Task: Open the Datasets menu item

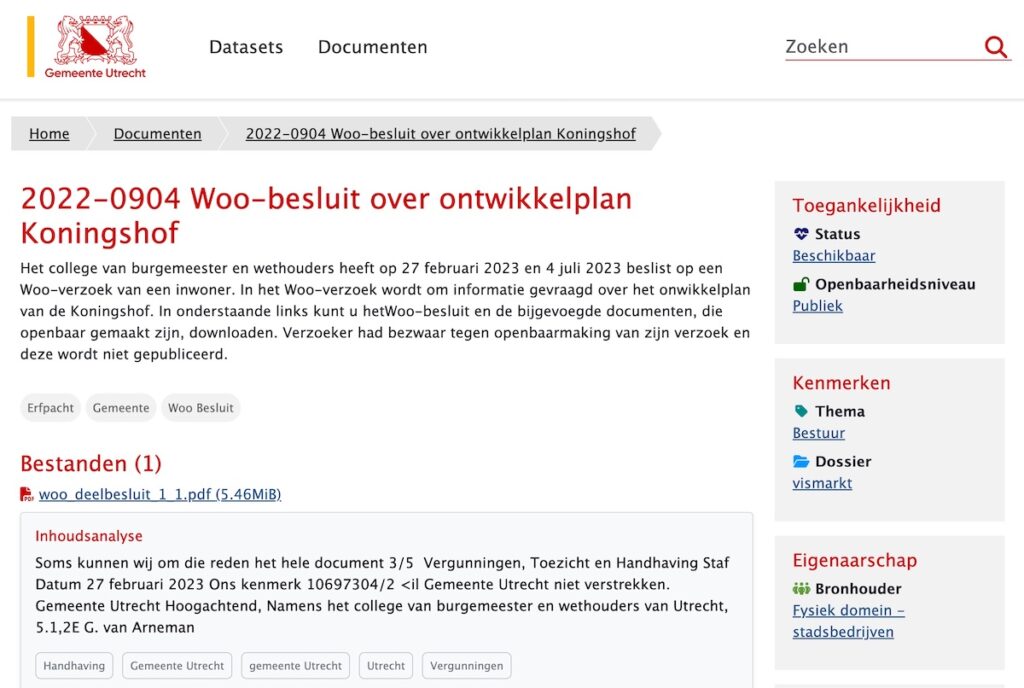Action: (x=246, y=47)
